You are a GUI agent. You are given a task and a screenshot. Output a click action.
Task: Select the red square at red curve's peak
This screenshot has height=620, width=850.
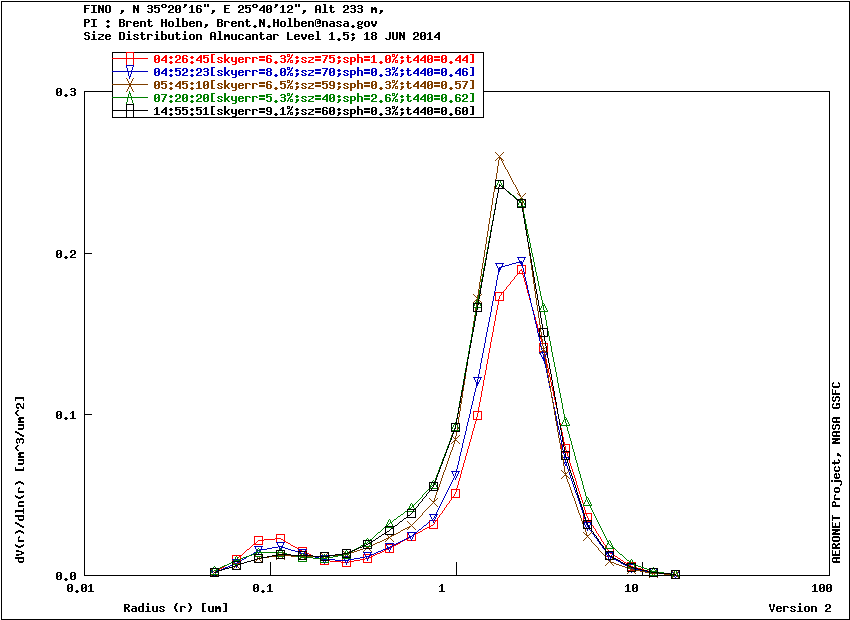521,270
